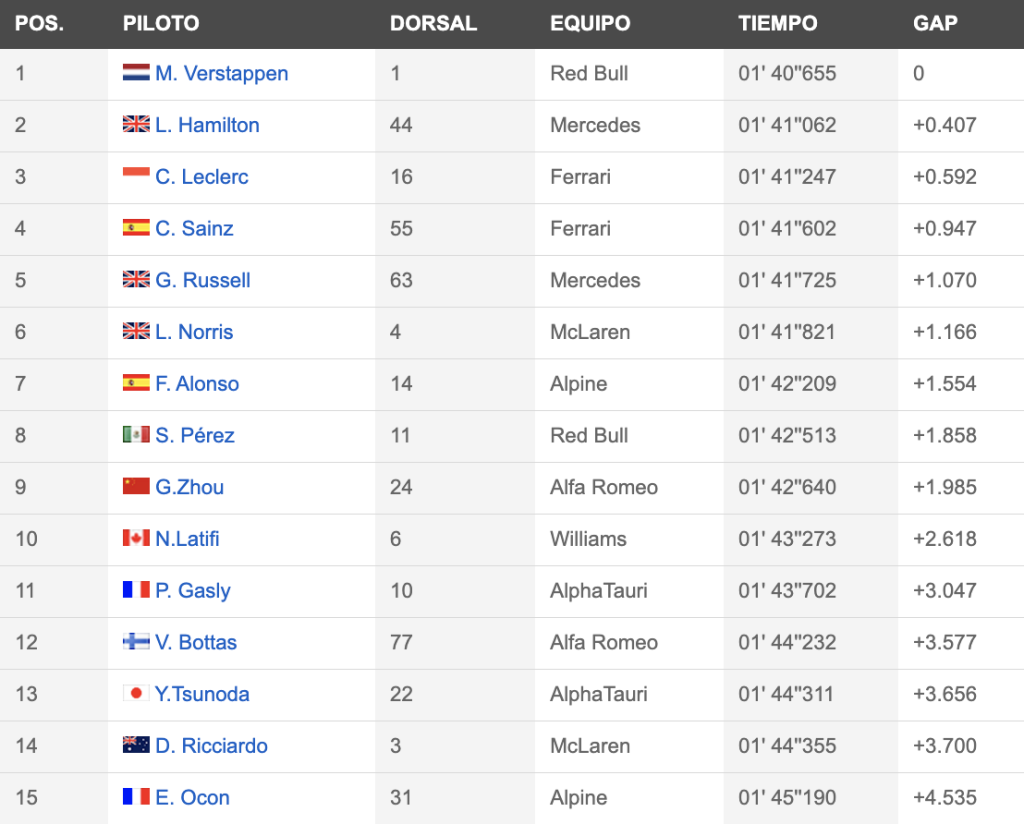
Task: Open M. Verstappen driver link
Action: click(221, 73)
